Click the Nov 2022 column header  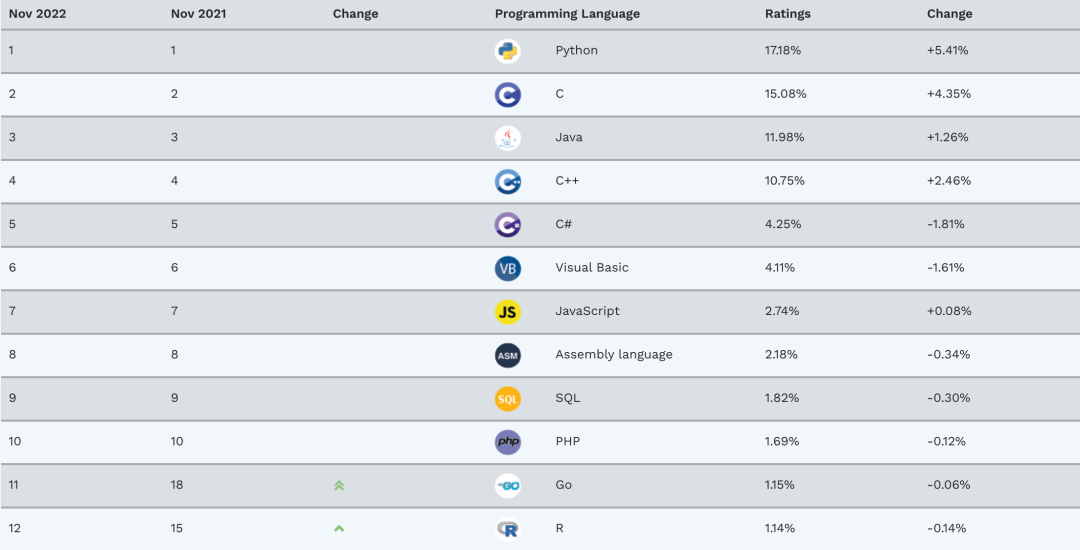point(37,14)
